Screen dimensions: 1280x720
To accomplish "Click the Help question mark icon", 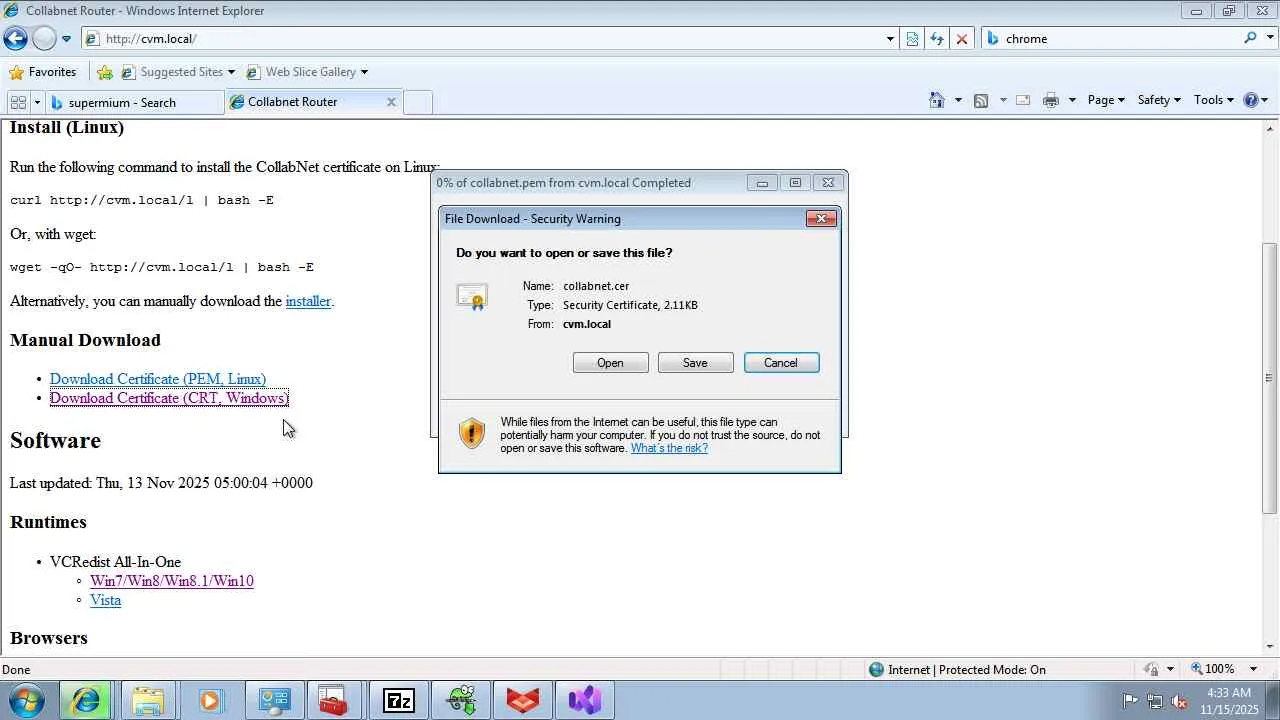I will 1250,100.
